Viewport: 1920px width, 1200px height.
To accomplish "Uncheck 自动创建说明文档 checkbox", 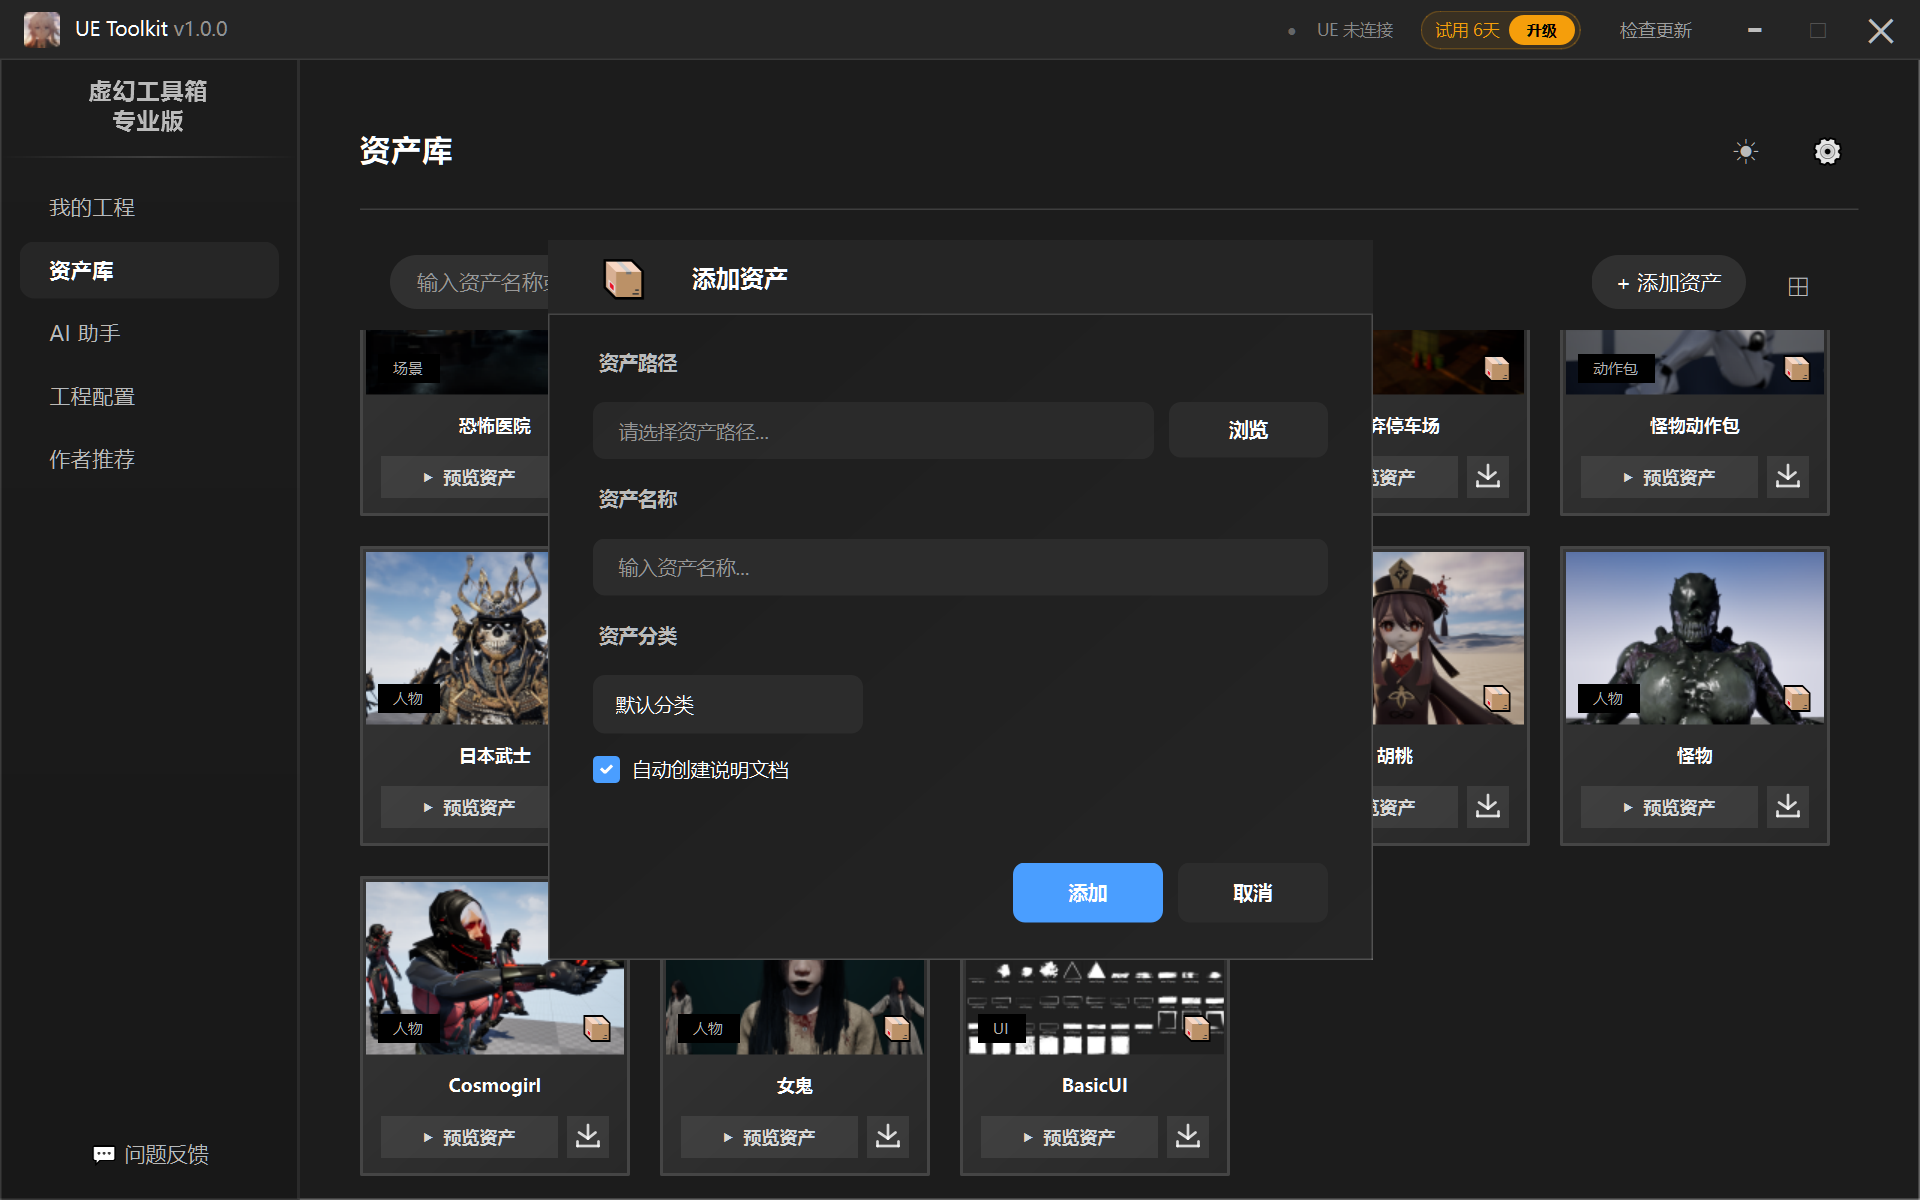I will 606,769.
